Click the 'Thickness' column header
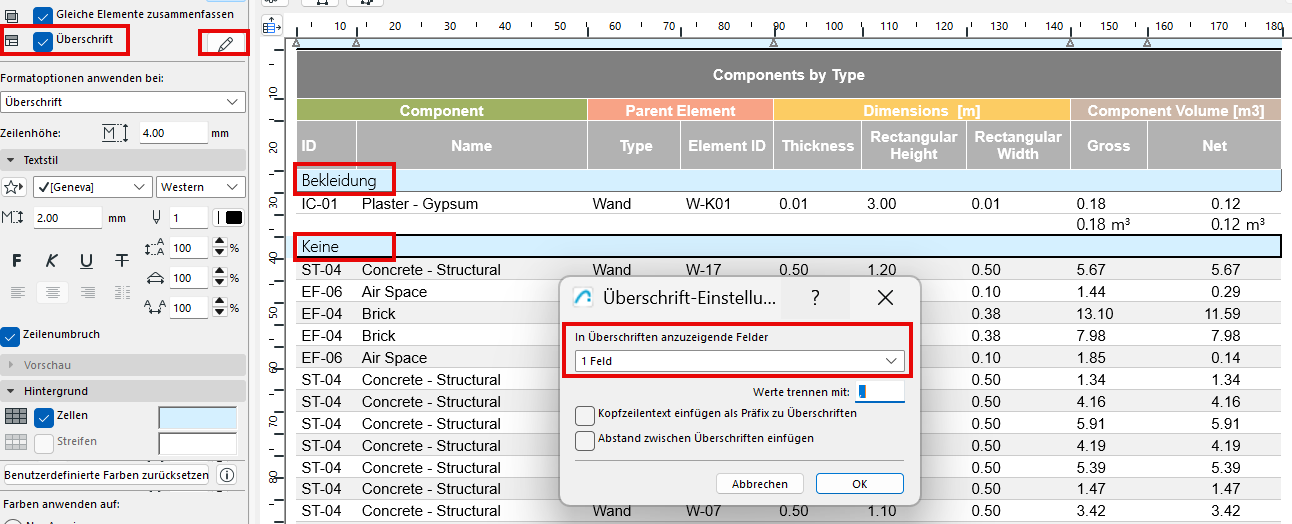1292x524 pixels. (818, 146)
